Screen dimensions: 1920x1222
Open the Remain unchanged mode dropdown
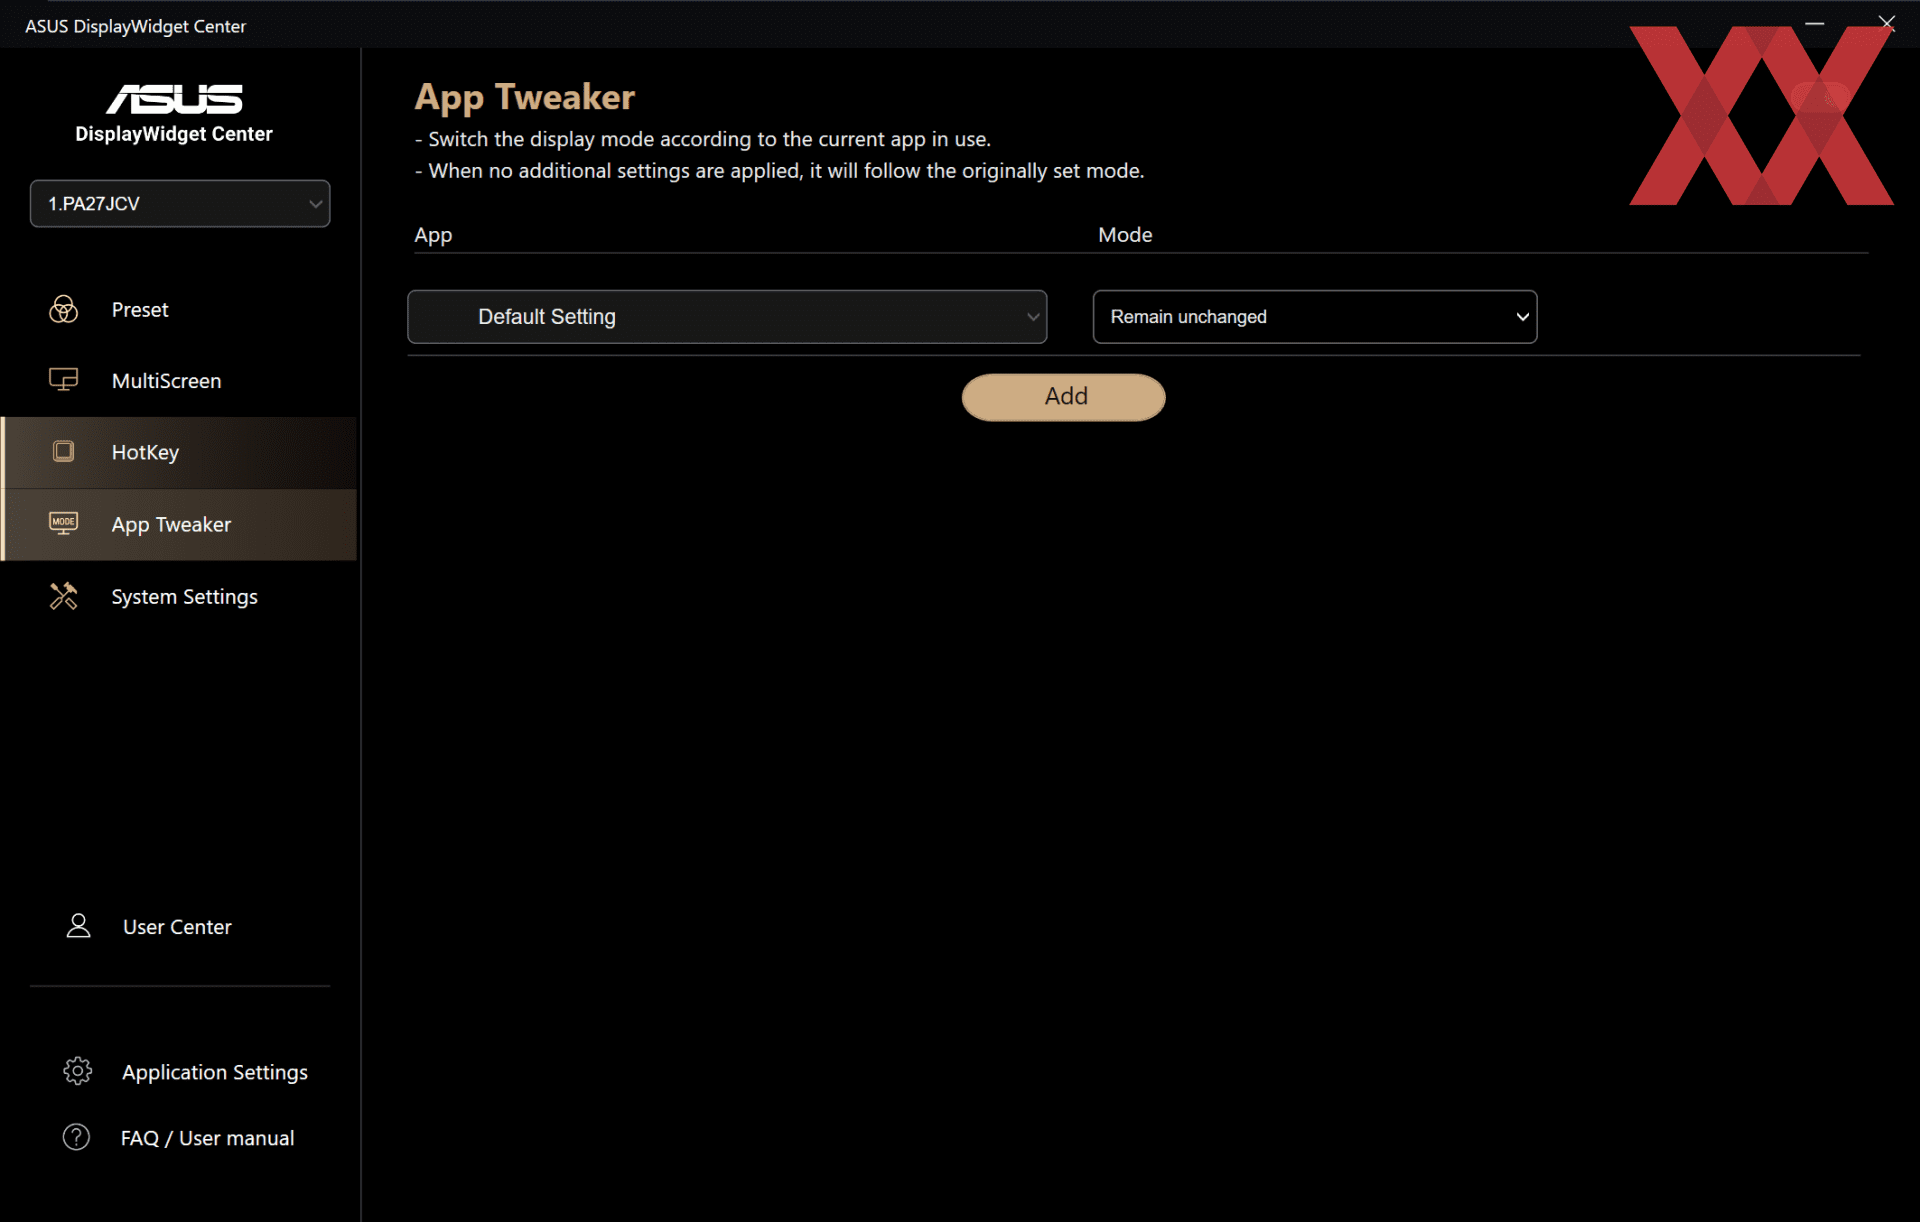point(1315,317)
